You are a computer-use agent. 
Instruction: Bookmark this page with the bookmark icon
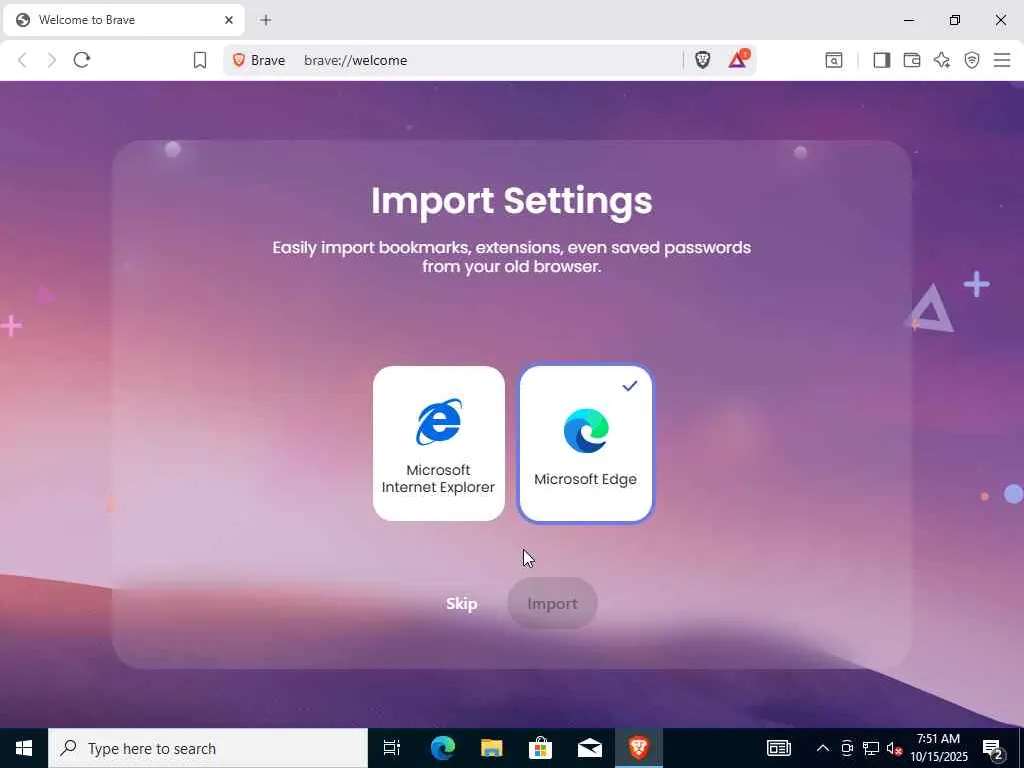(200, 60)
